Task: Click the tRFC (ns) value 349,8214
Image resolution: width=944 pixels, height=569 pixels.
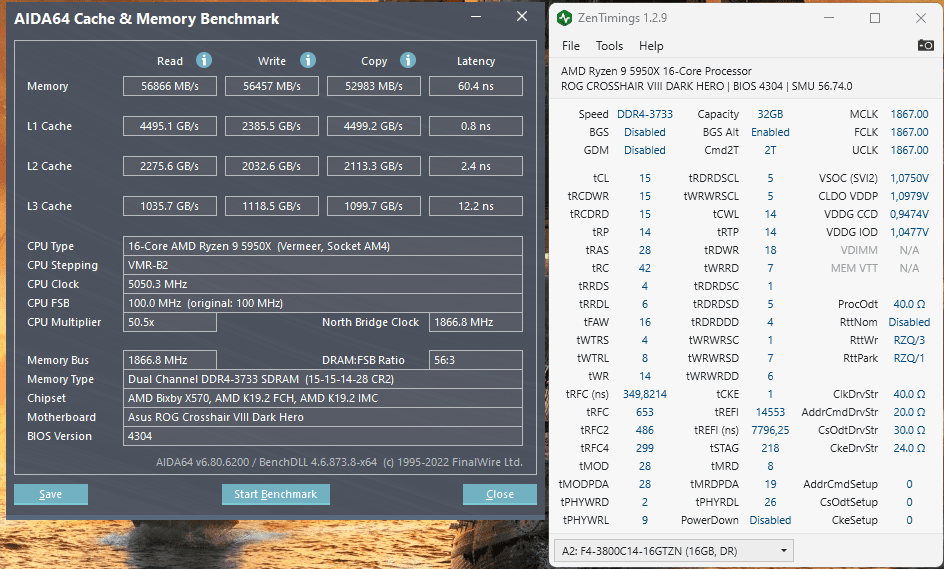Action: (x=645, y=394)
